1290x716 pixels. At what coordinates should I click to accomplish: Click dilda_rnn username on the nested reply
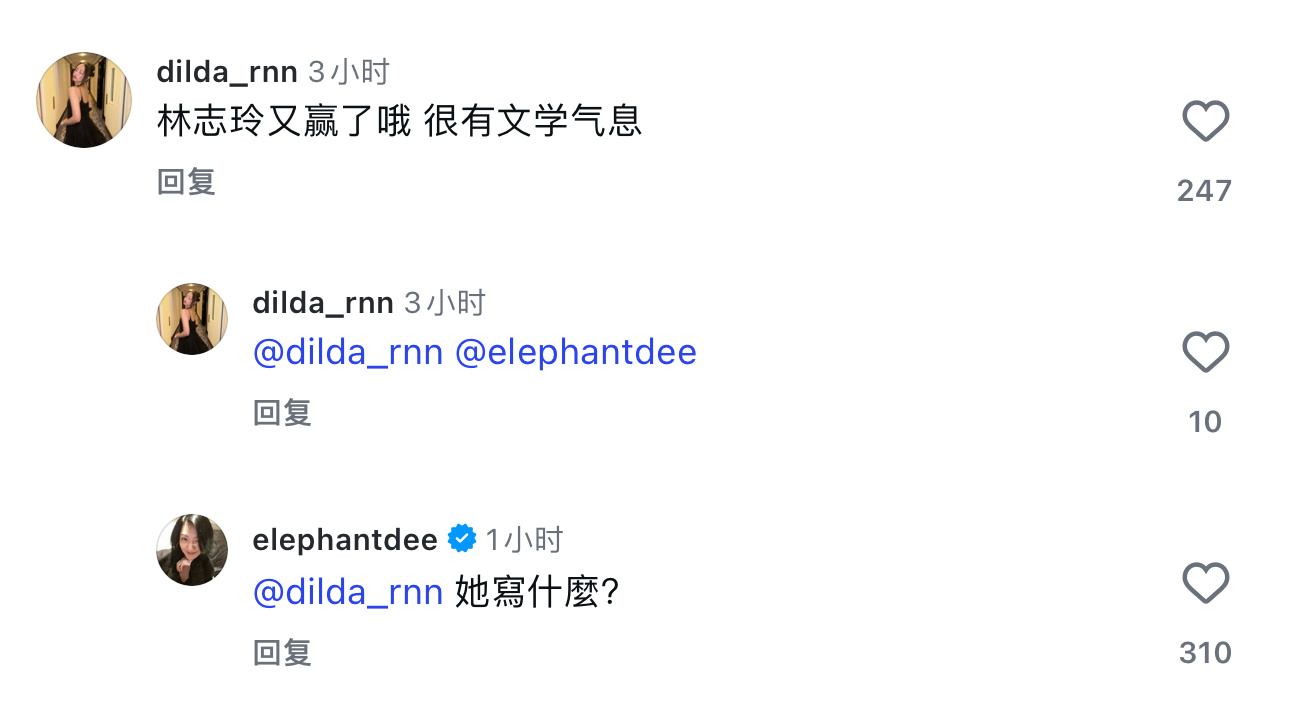(323, 303)
